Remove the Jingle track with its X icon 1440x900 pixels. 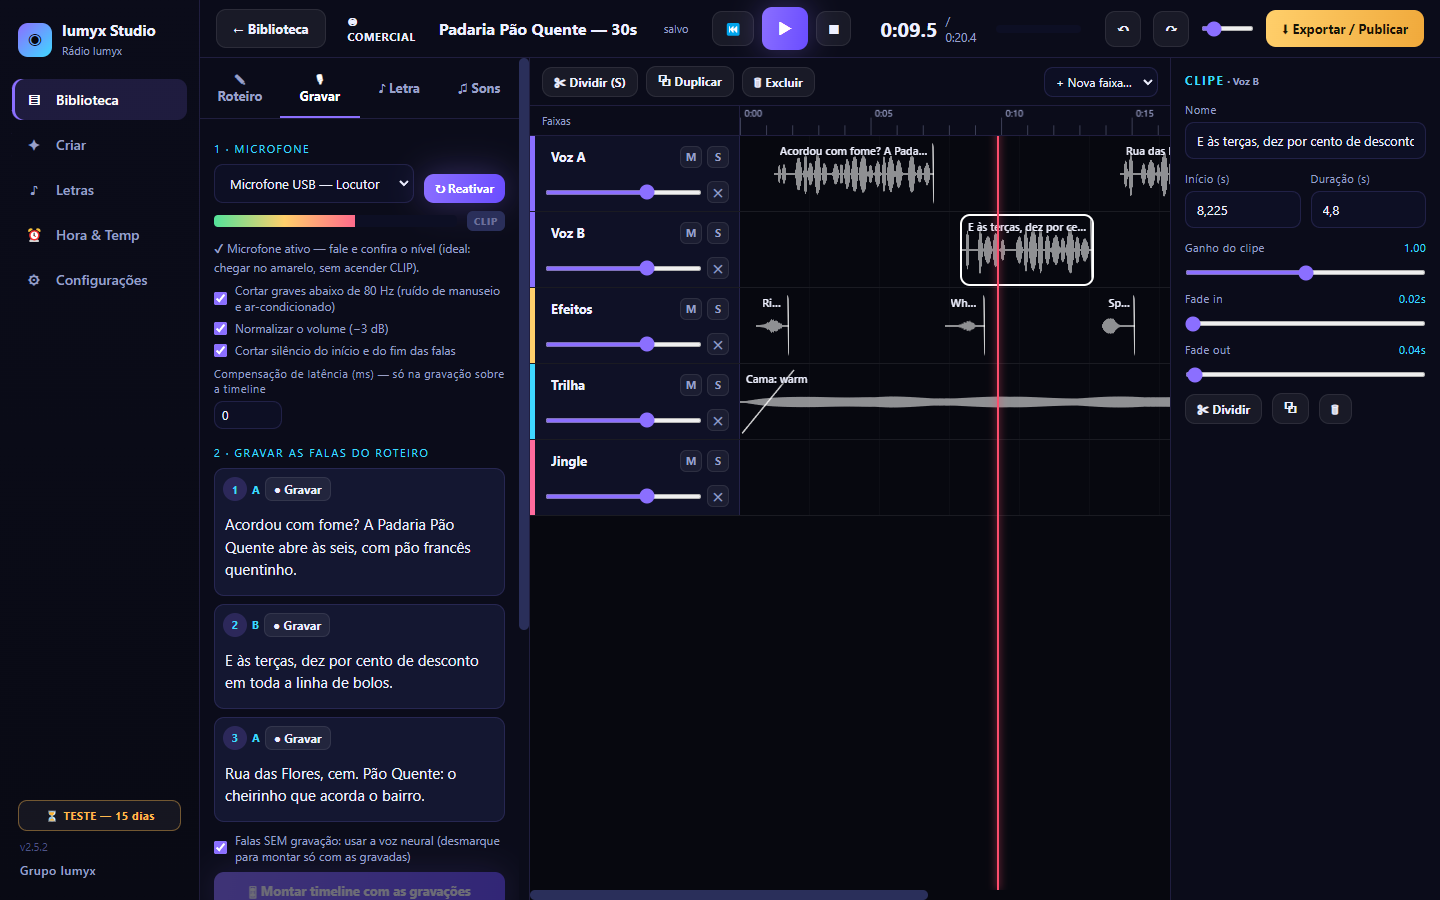718,497
